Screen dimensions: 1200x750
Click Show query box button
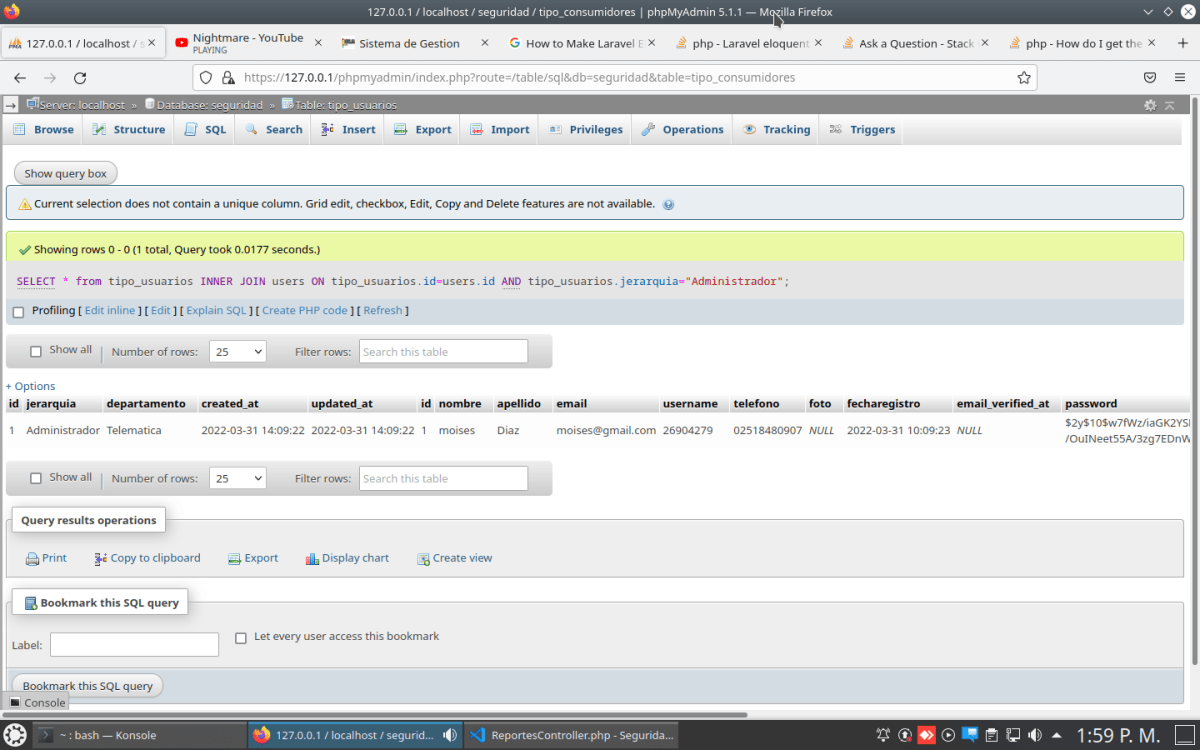coord(65,173)
